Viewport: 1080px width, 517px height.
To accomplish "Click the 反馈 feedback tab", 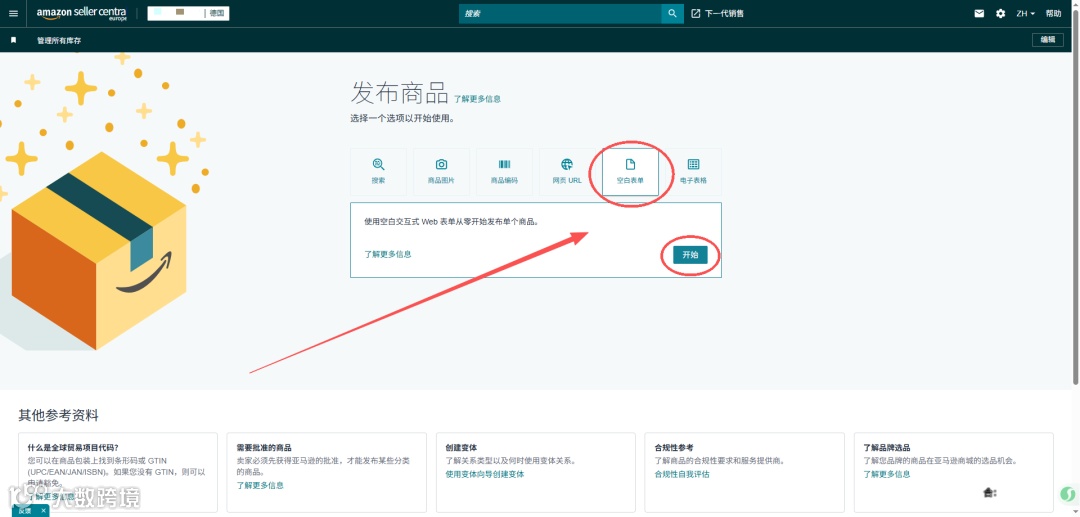I will pos(25,511).
